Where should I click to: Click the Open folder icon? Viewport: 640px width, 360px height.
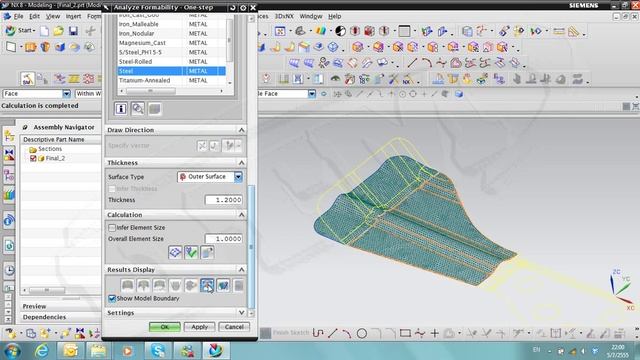[x=58, y=31]
